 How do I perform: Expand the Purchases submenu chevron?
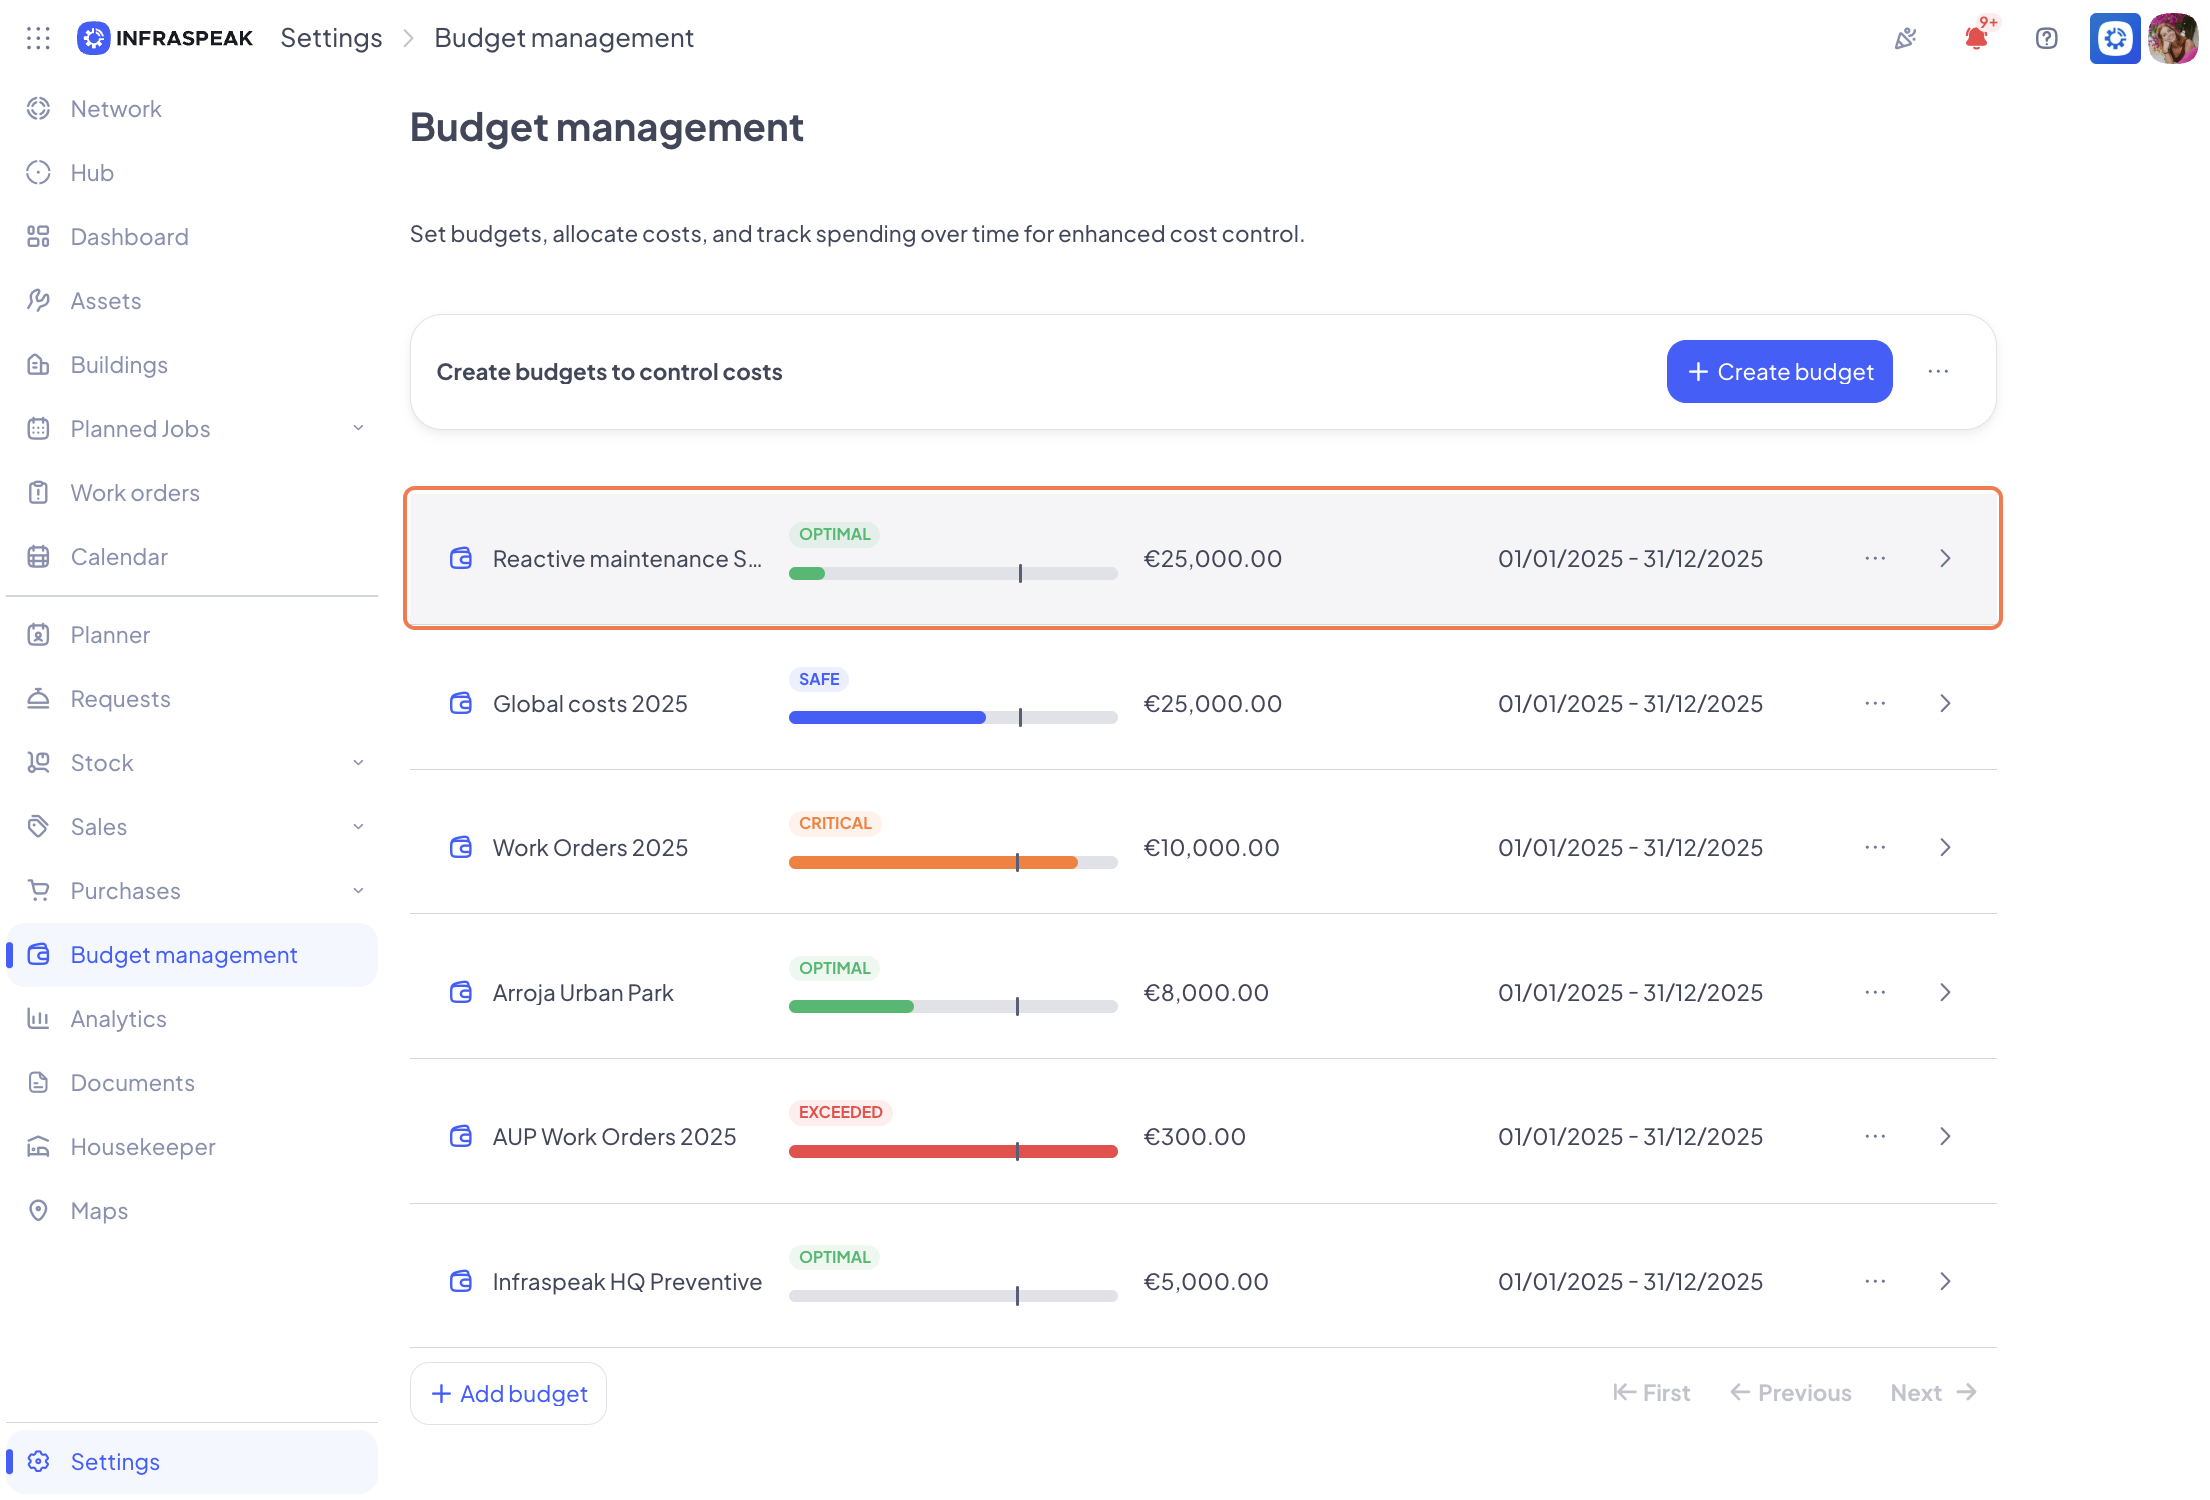(358, 890)
